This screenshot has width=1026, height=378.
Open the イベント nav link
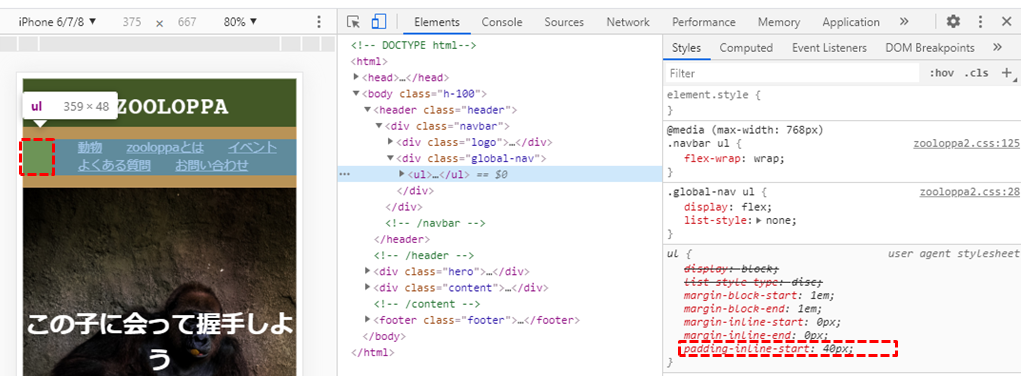pos(253,148)
